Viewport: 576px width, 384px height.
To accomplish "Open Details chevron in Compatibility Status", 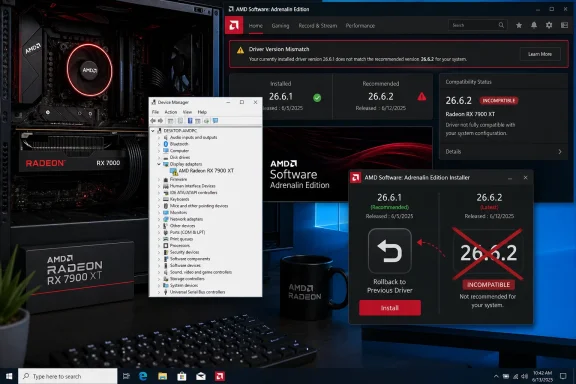I will click(560, 151).
